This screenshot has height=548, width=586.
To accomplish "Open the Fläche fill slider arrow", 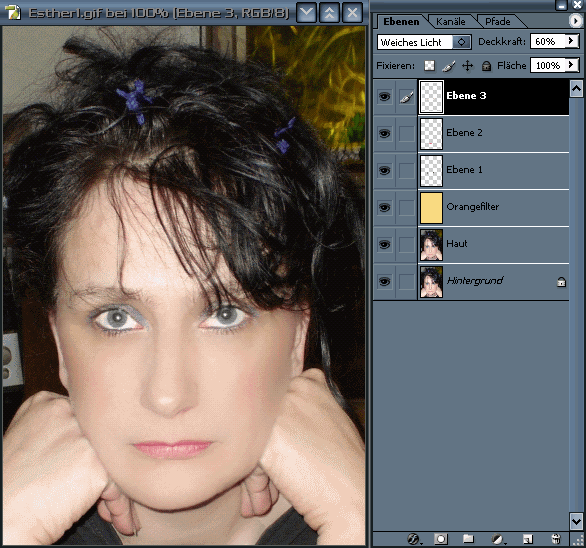I will pyautogui.click(x=571, y=65).
